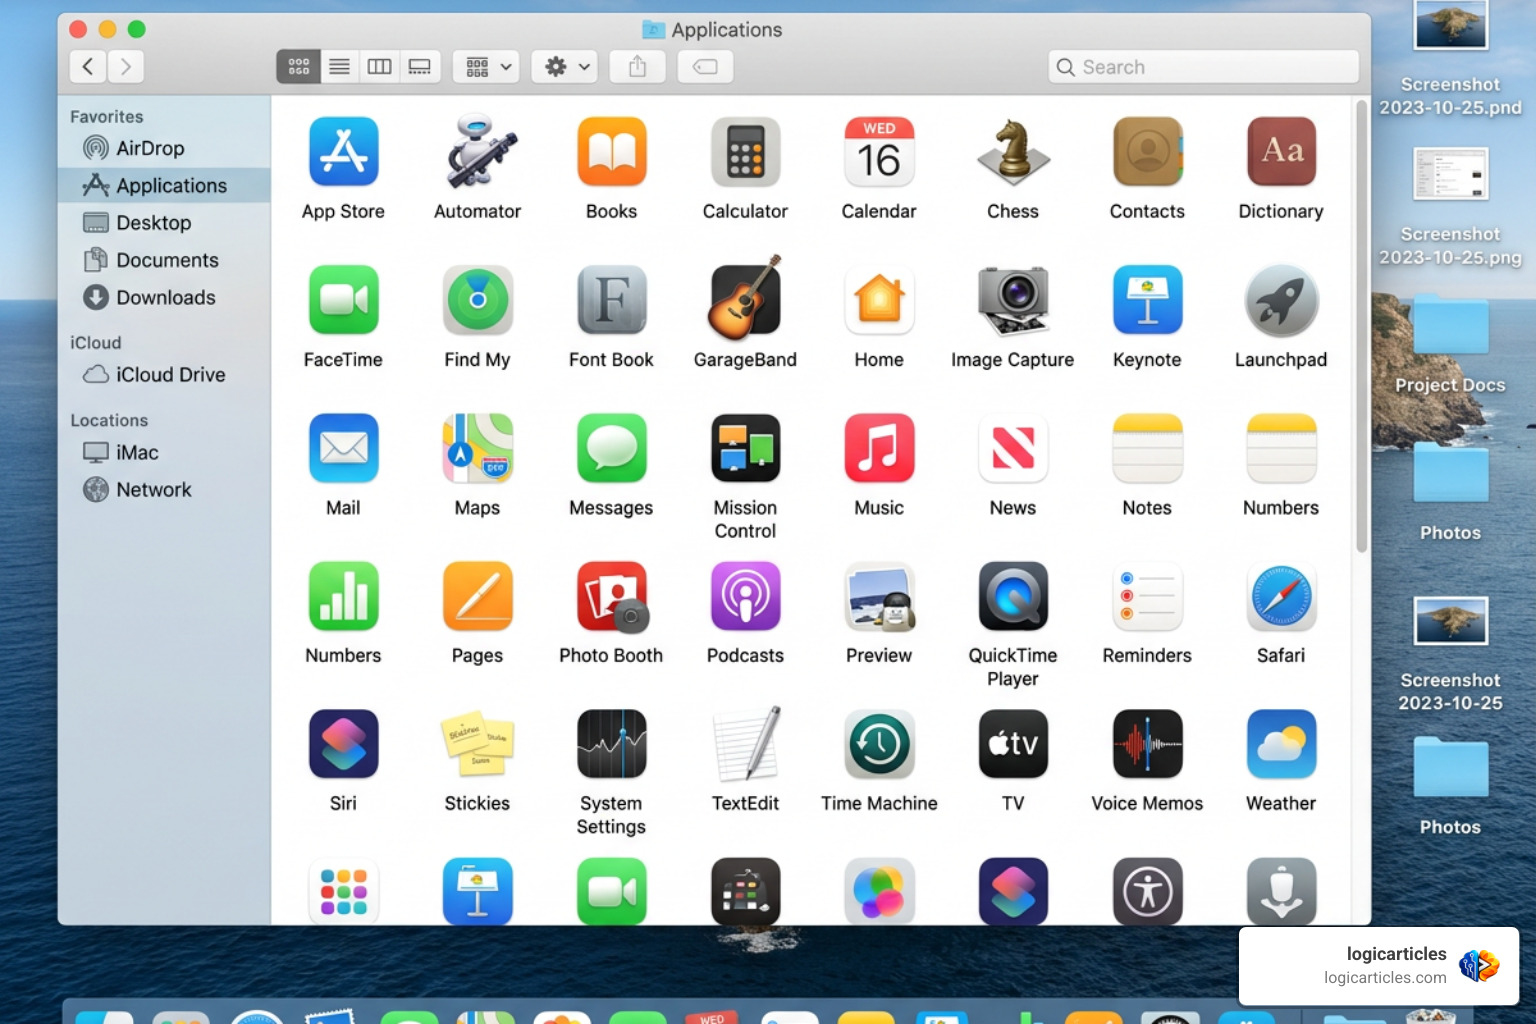
Task: Open iCloud Drive in the sidebar
Action: click(x=164, y=374)
